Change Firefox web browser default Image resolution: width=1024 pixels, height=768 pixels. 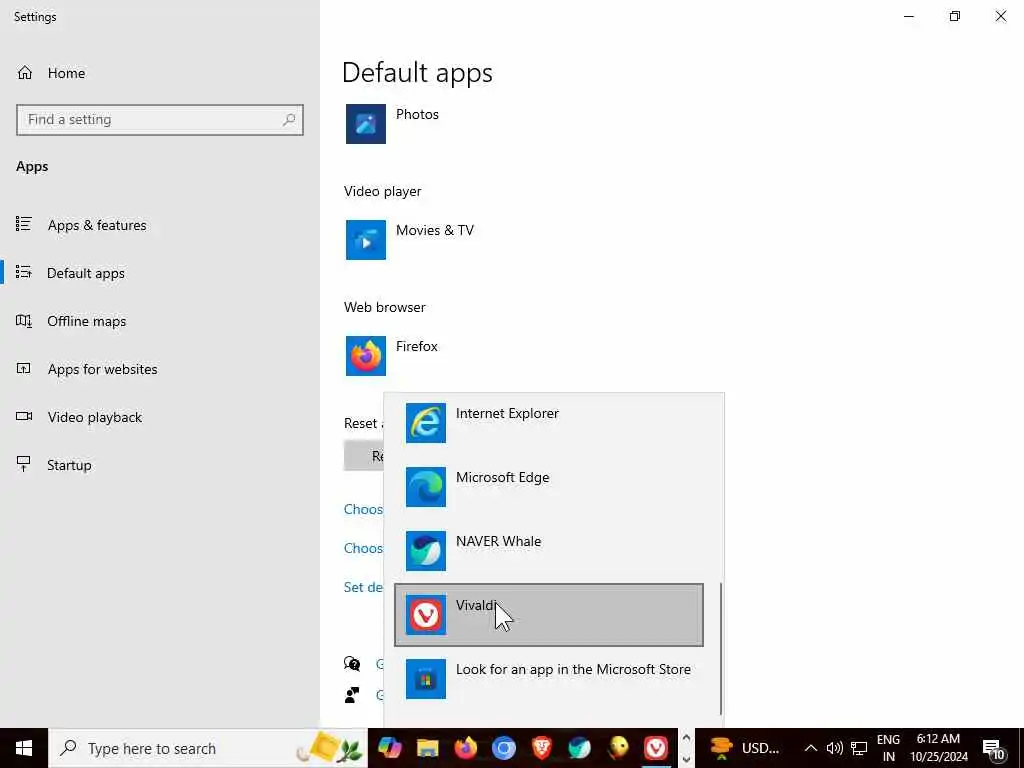point(417,346)
